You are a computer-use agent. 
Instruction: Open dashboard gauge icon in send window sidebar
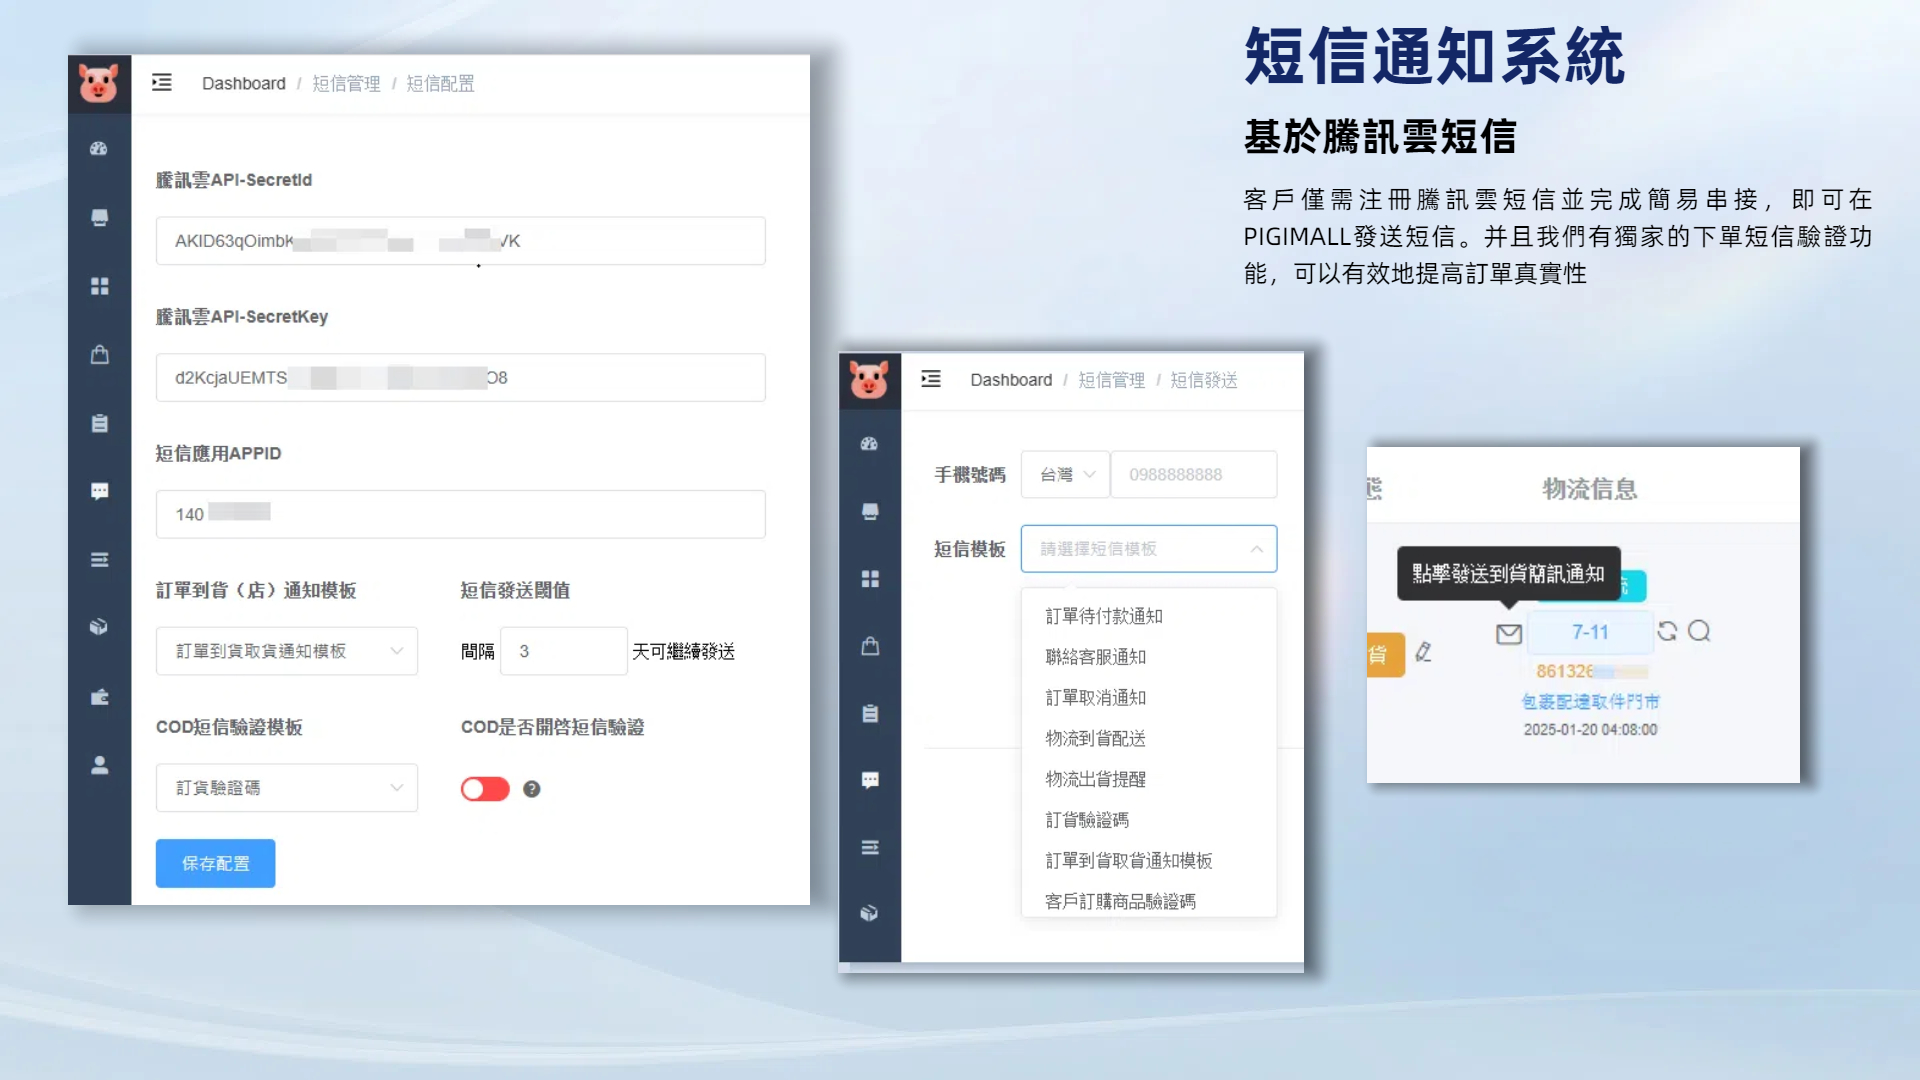[x=869, y=444]
